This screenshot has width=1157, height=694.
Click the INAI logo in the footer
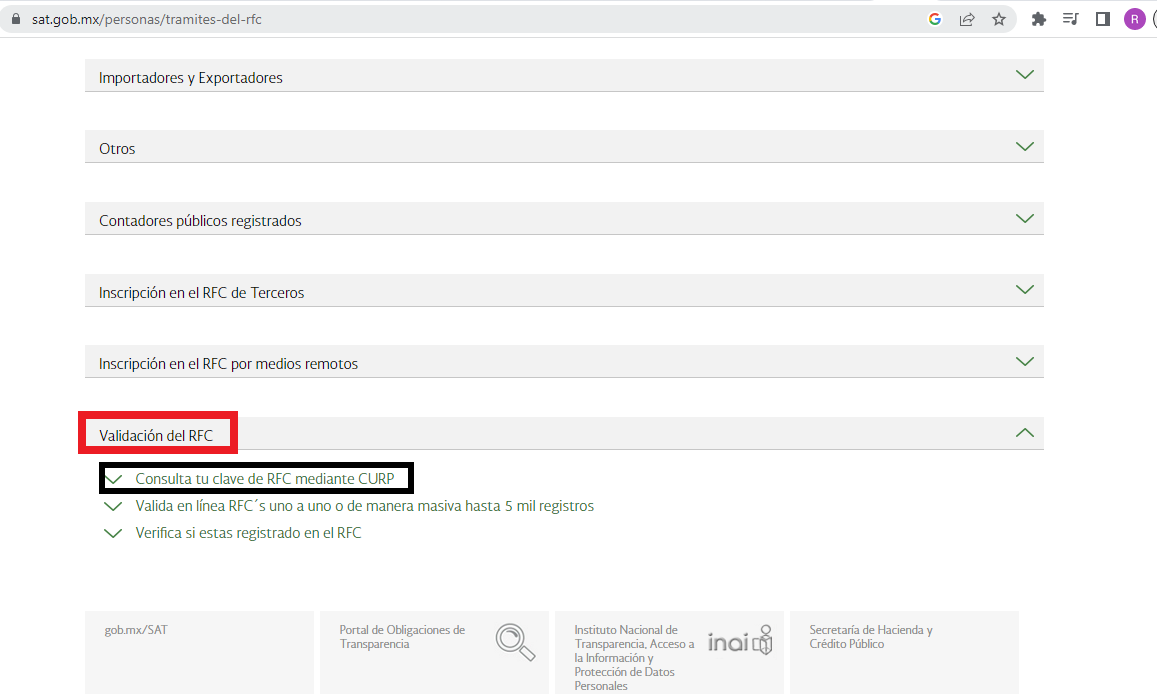(x=740, y=640)
